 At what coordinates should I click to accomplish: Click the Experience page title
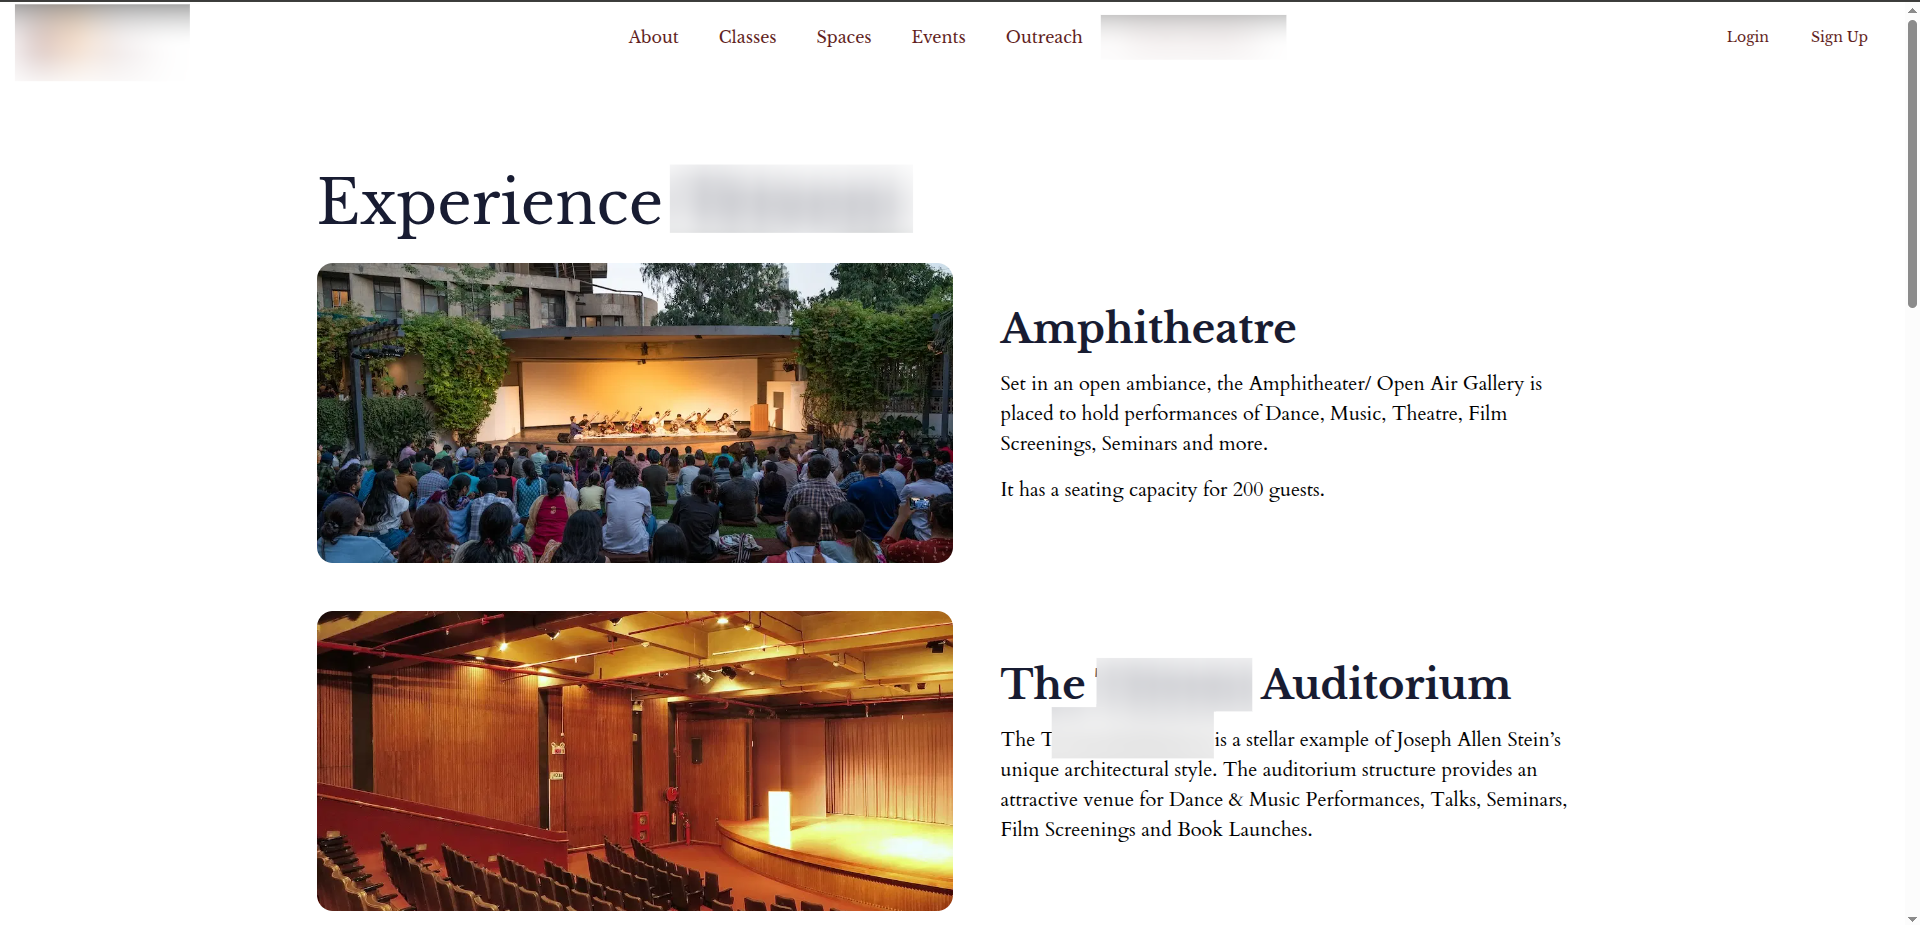click(489, 202)
